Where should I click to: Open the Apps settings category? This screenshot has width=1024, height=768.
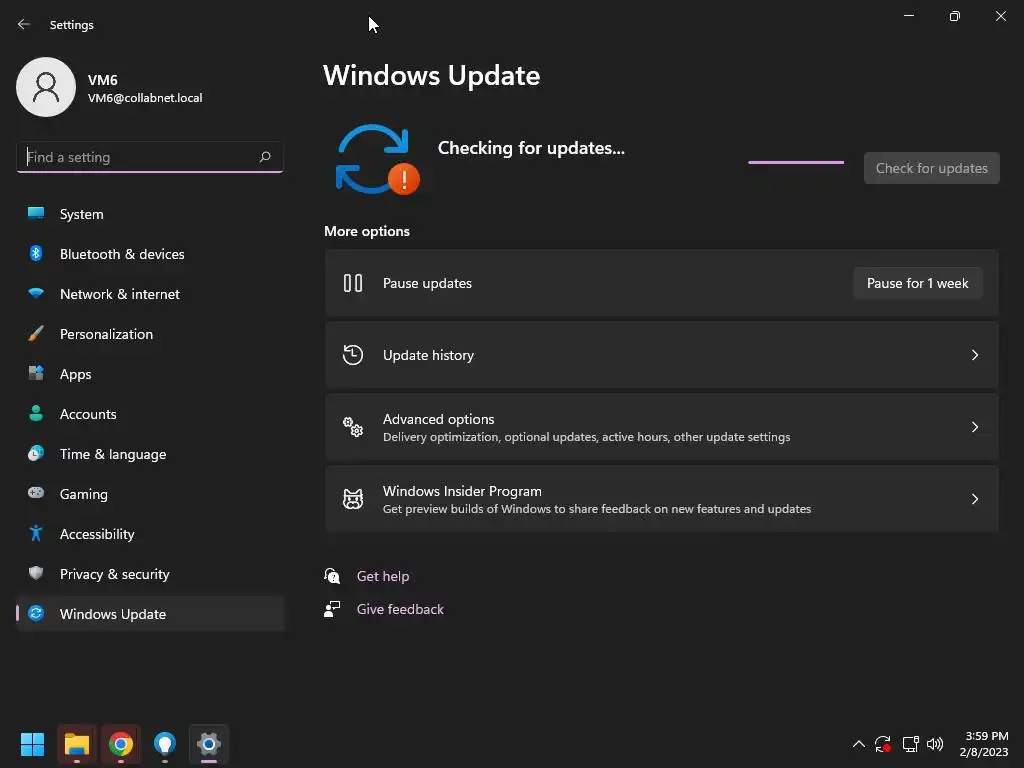coord(150,374)
